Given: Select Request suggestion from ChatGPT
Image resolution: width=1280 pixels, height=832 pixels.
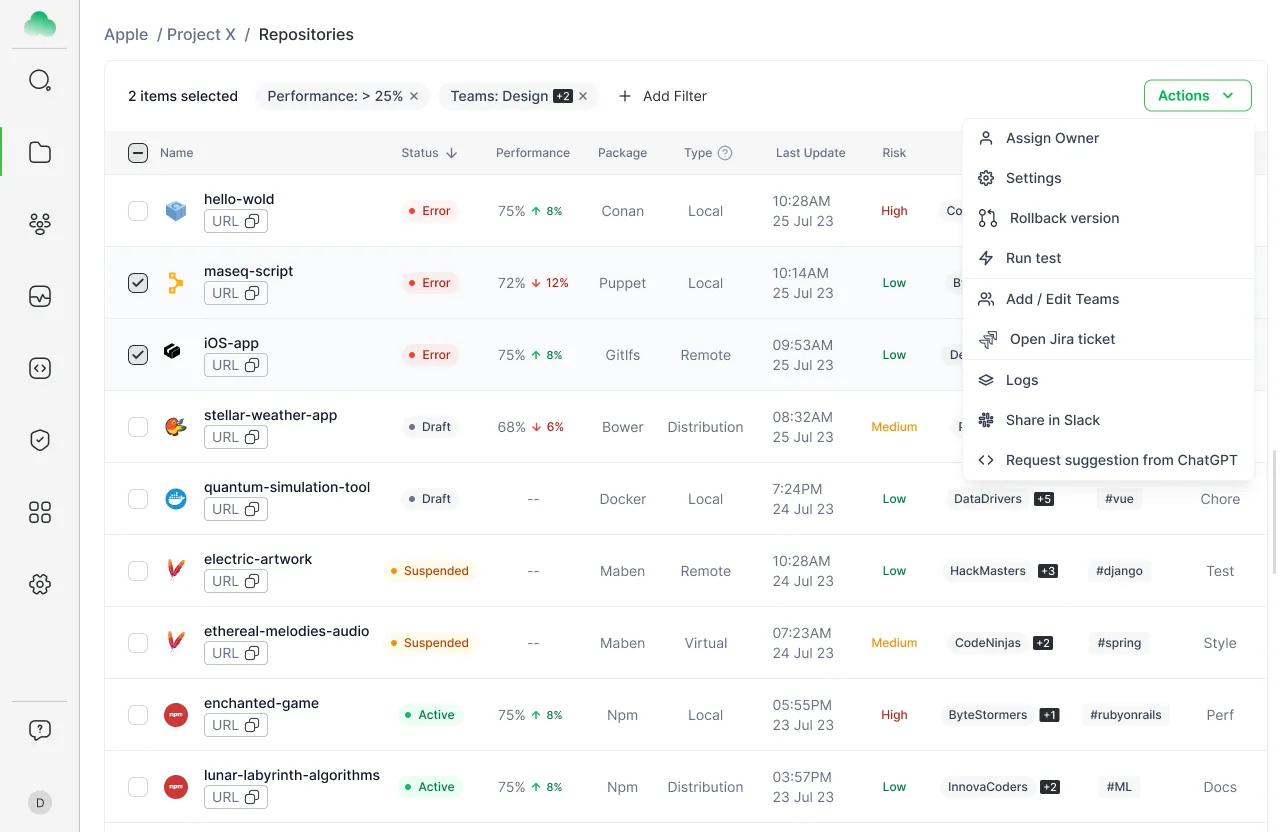Looking at the screenshot, I should click(x=1108, y=460).
